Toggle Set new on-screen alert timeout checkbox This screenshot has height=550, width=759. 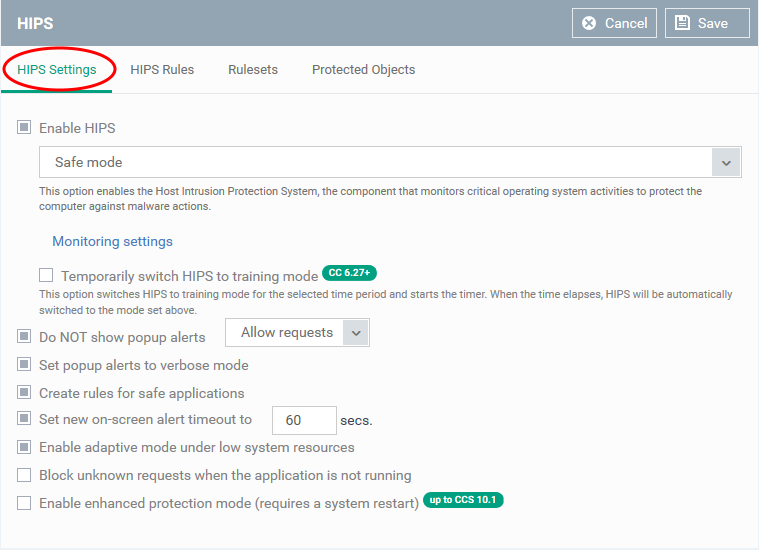point(24,418)
